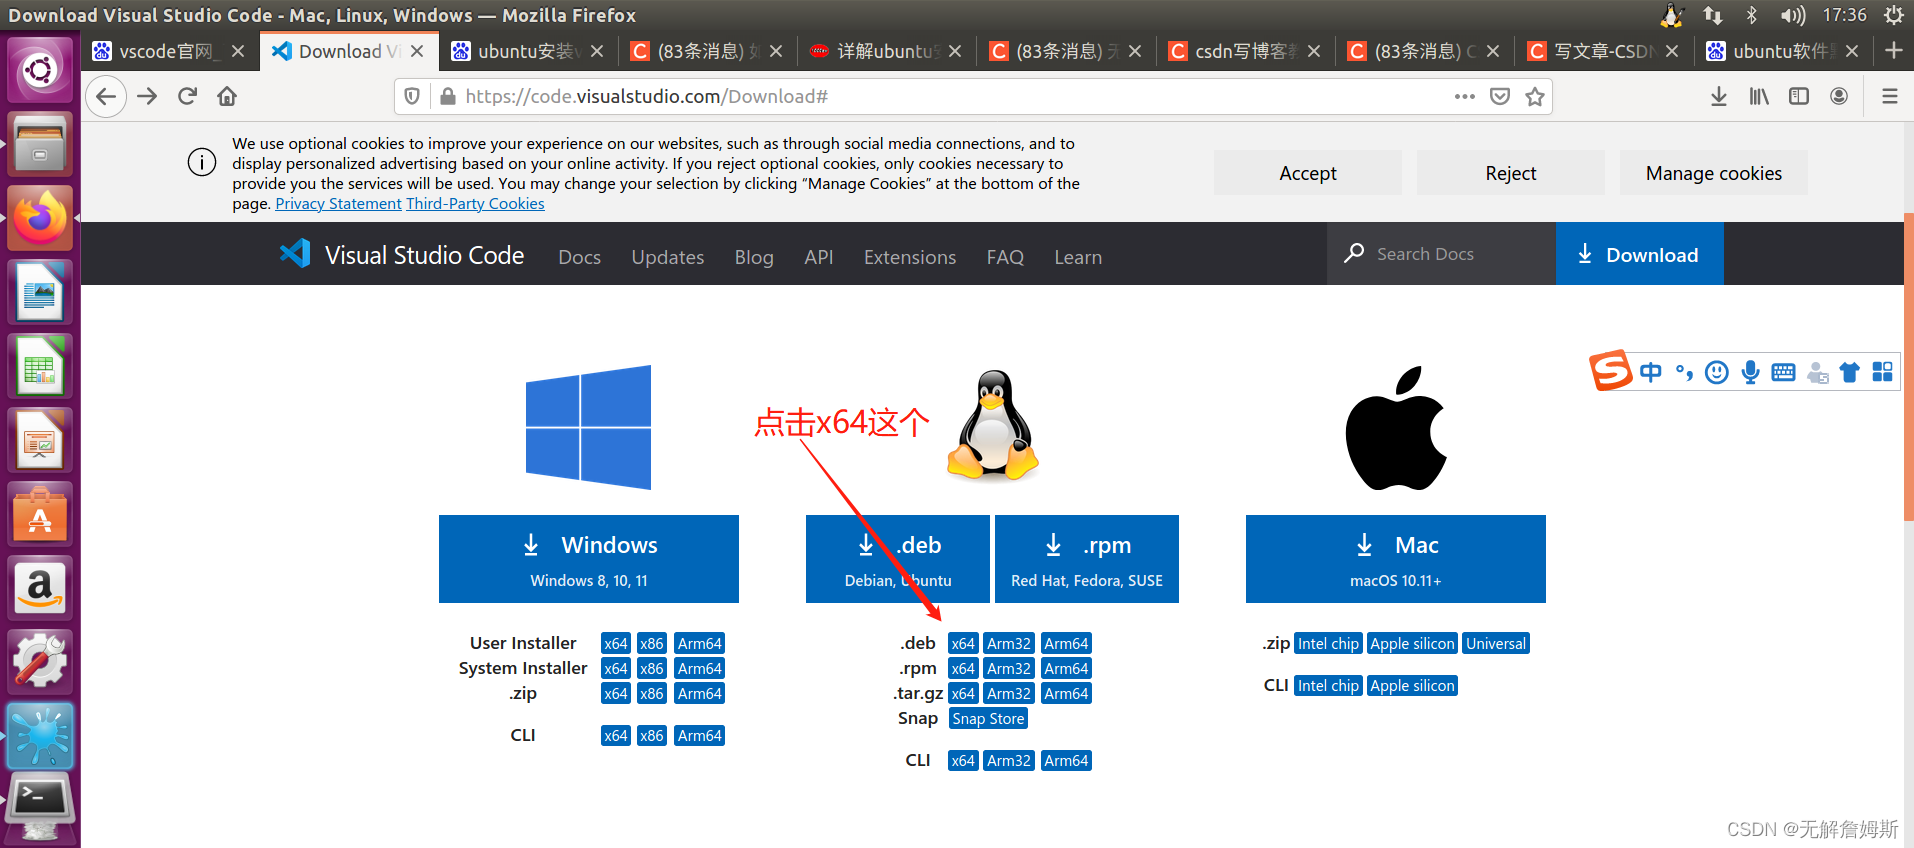
Task: Toggle the Firefox sidebar icon
Action: (1799, 96)
